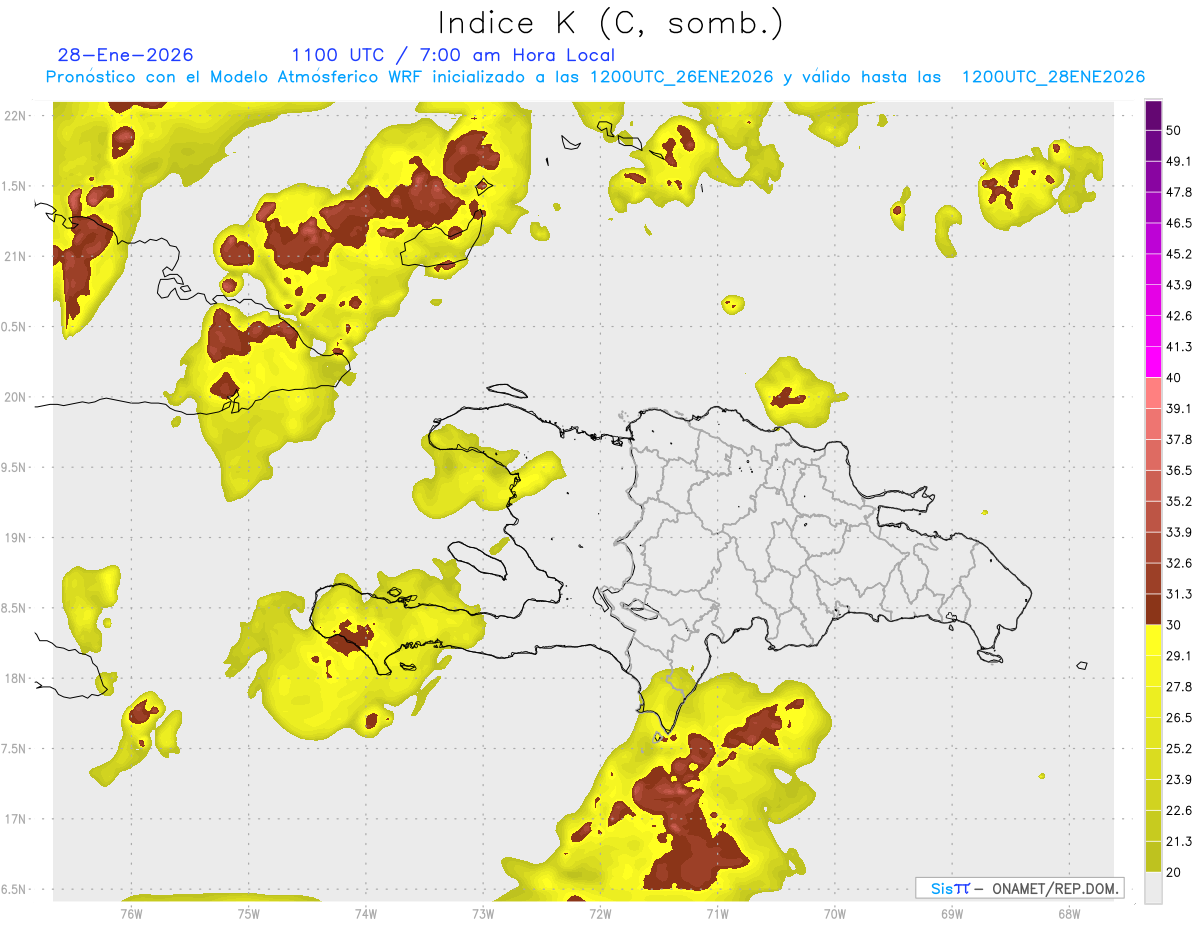Select legend value "20" at the colorbar bottom

point(1175,872)
